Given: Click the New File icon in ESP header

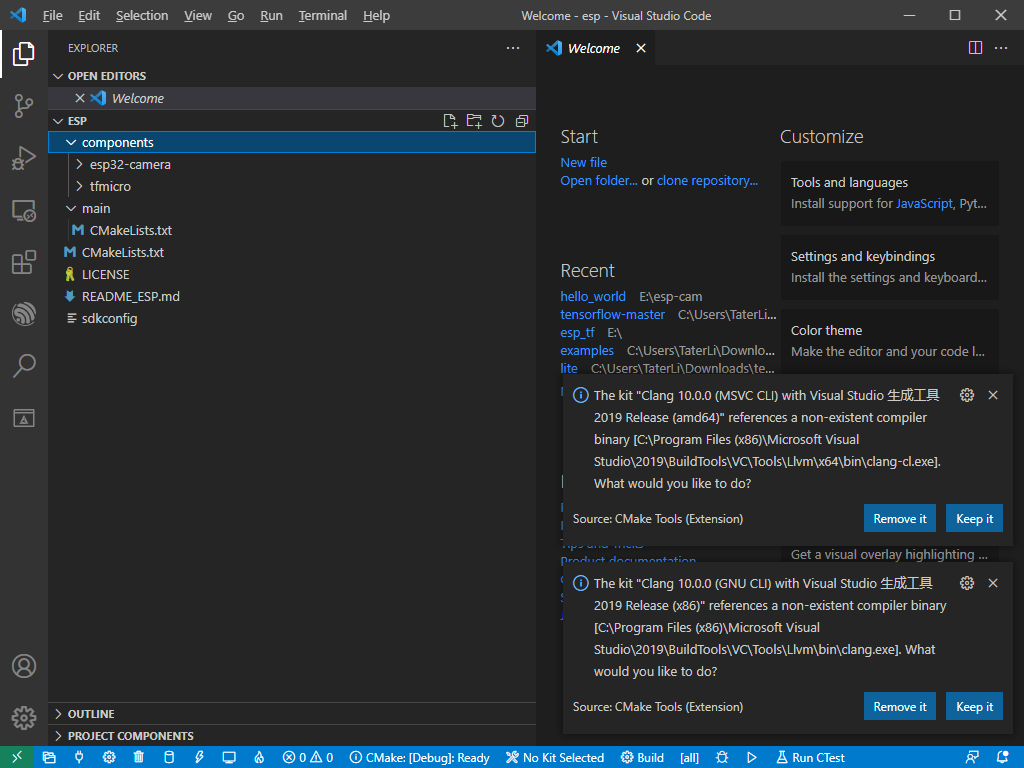Looking at the screenshot, I should [x=450, y=121].
